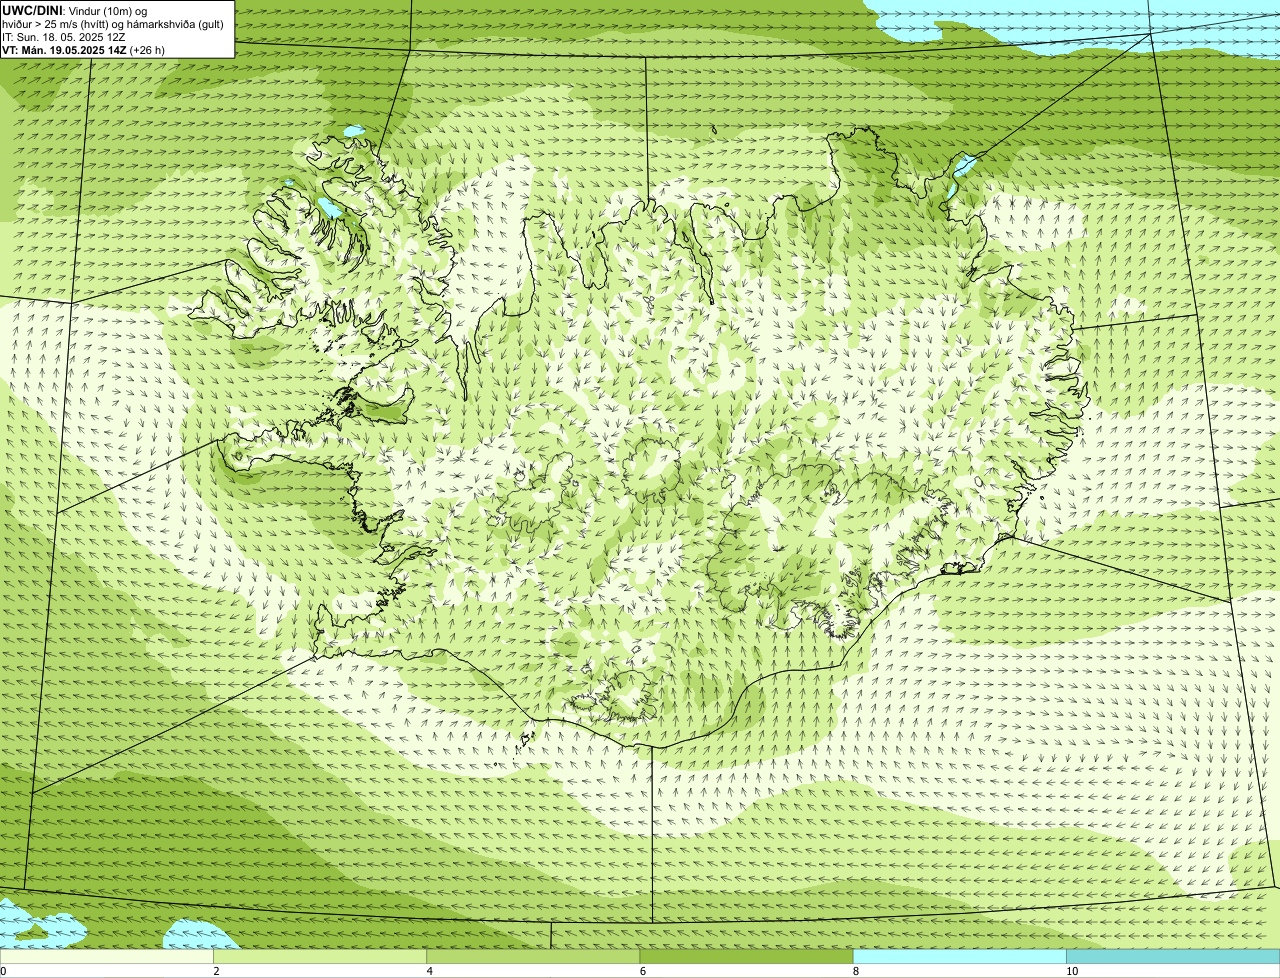1280x978 pixels.
Task: Click the 'UWC/DINI: Vindur (10m) og' title line
Action: pos(74,11)
